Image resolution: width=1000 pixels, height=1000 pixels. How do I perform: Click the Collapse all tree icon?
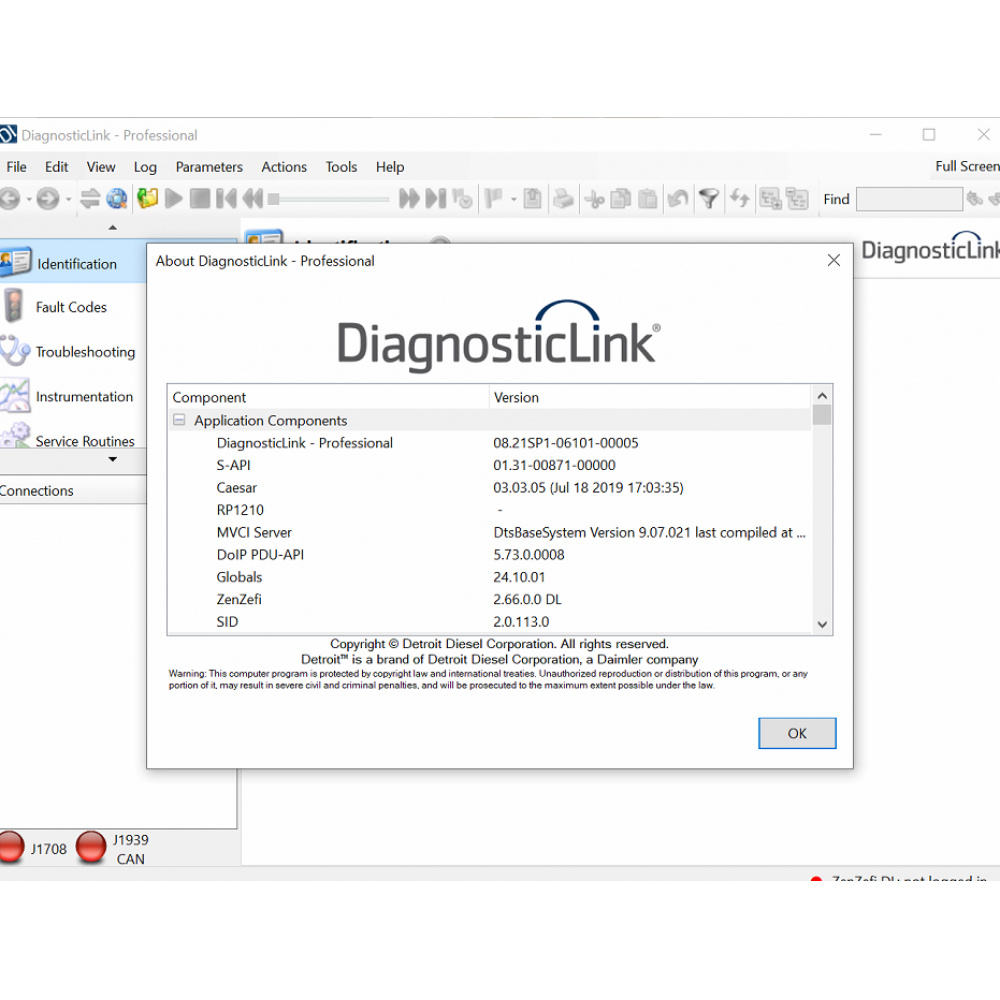point(797,200)
